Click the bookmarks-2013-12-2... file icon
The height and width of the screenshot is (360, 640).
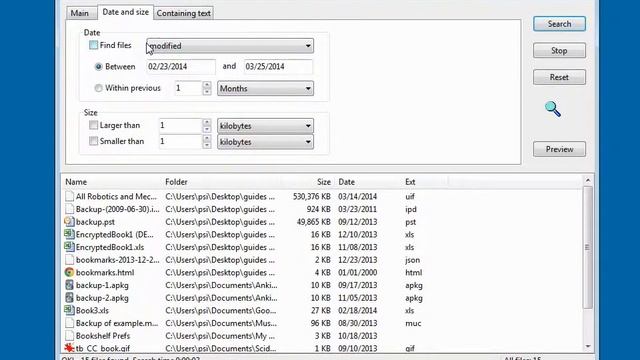[69, 260]
